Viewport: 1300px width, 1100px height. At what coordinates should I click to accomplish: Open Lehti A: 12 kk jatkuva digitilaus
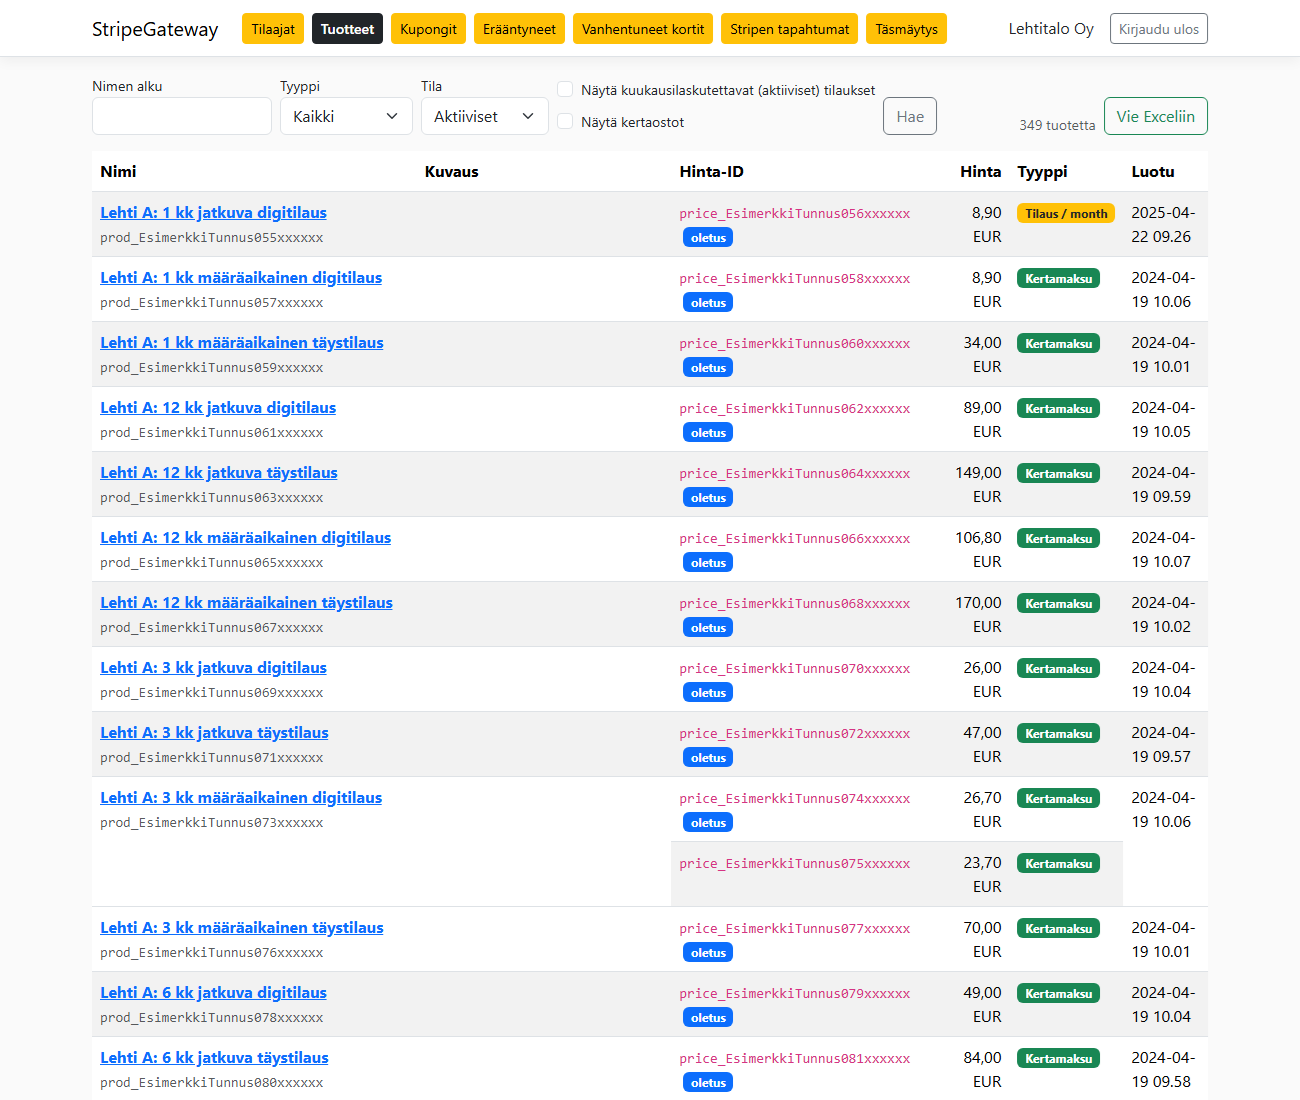(x=218, y=407)
